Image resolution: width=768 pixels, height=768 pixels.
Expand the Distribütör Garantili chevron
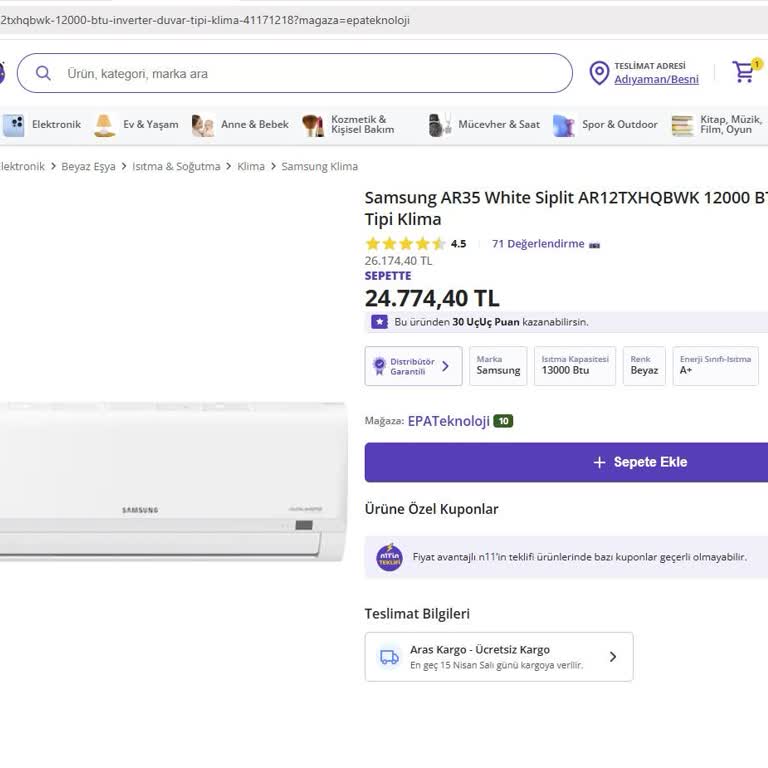(x=445, y=366)
